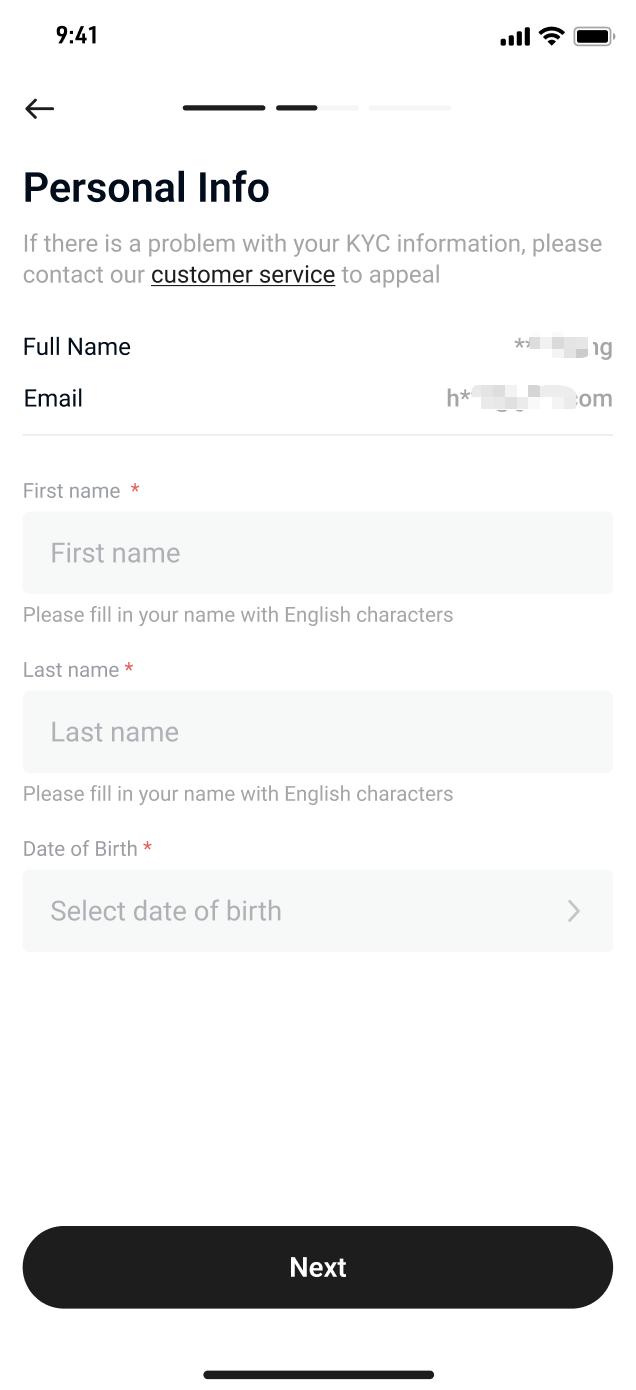
Task: Focus the First name input field
Action: [317, 553]
